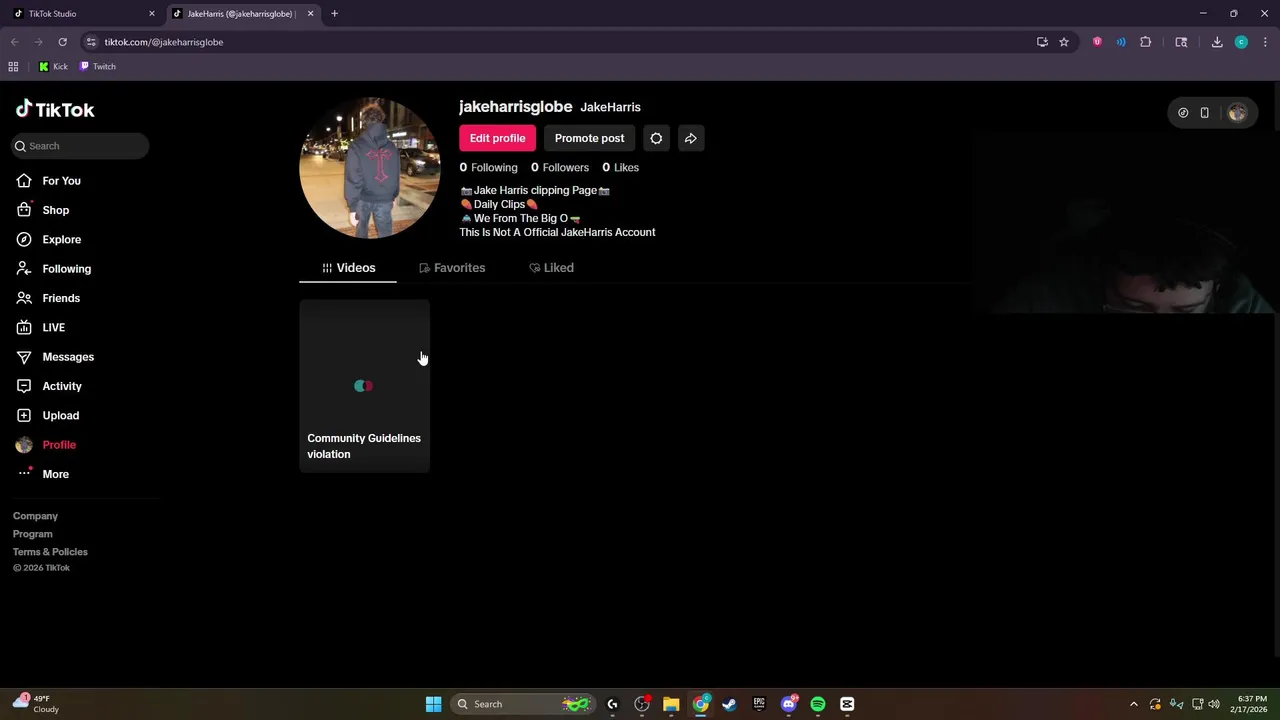Viewport: 1280px width, 720px height.
Task: Open the Twitch bookmark
Action: tap(98, 67)
